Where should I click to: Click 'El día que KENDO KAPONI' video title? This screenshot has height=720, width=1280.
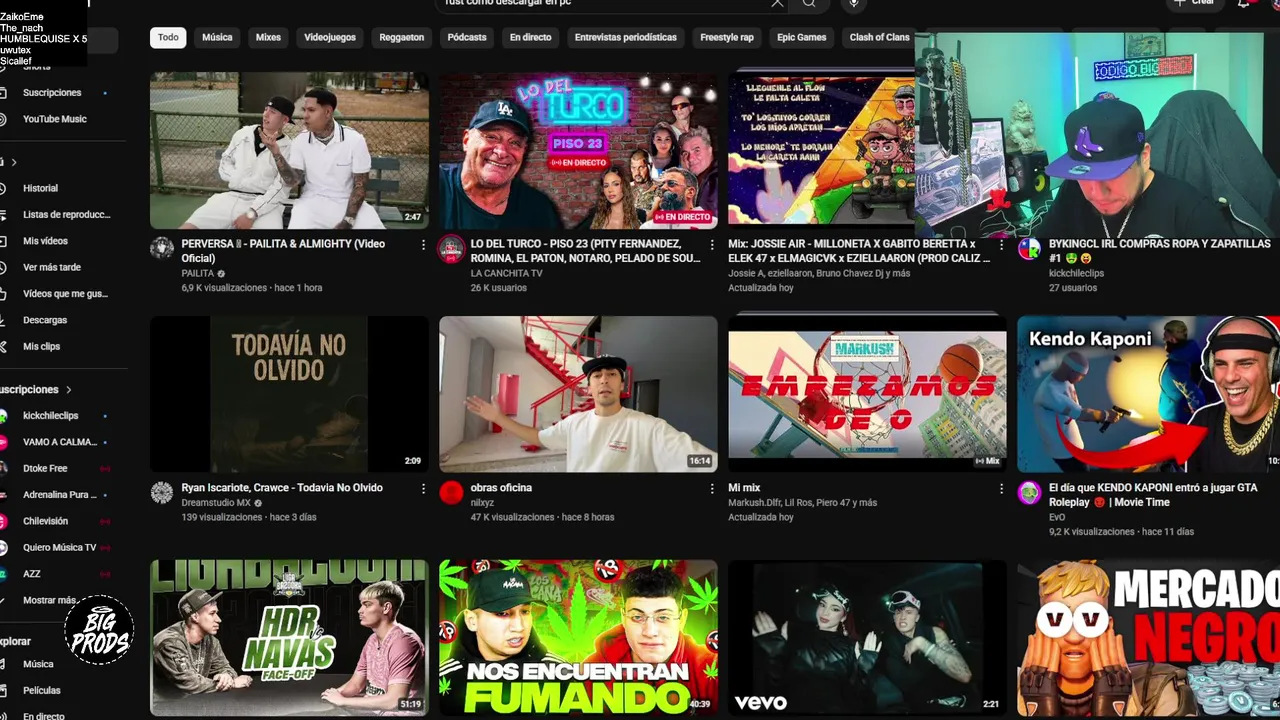[x=1153, y=495]
